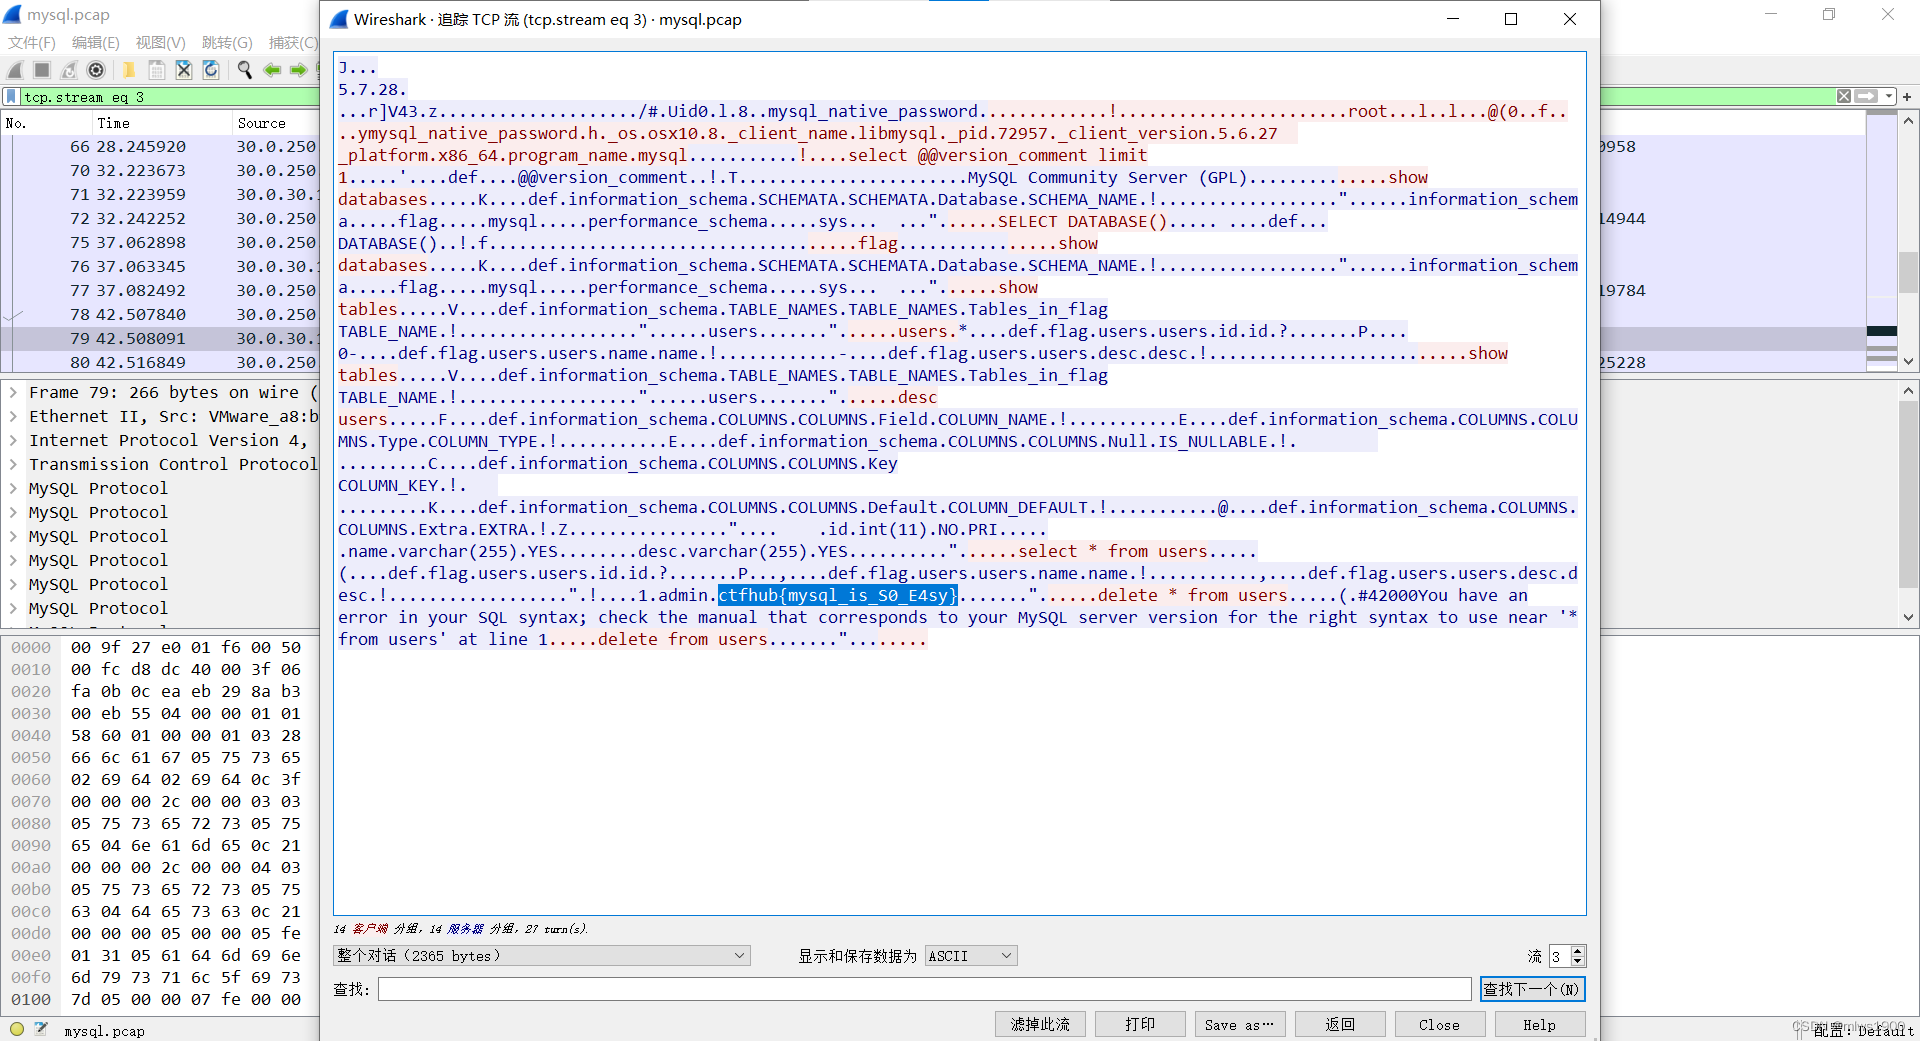
Task: Expand the first MySQL Protocol node
Action: 14,488
